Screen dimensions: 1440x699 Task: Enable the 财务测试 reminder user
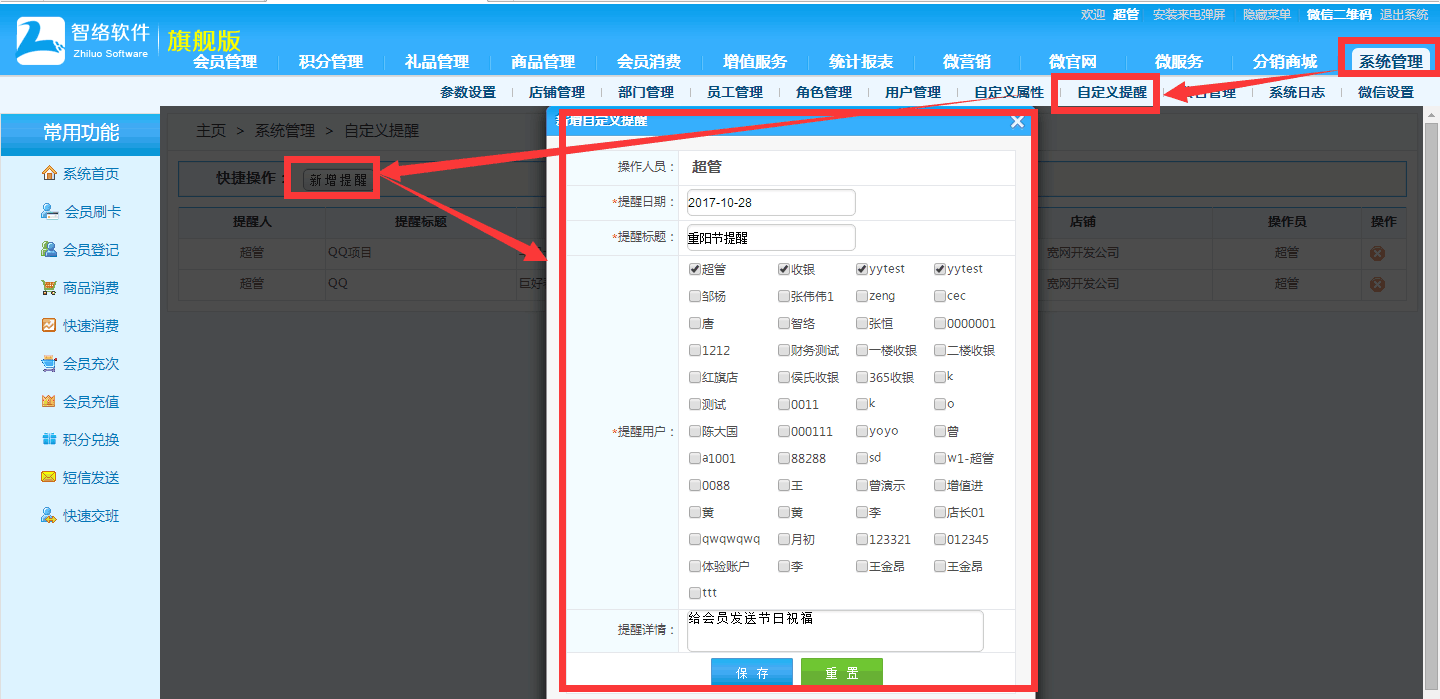[784, 350]
